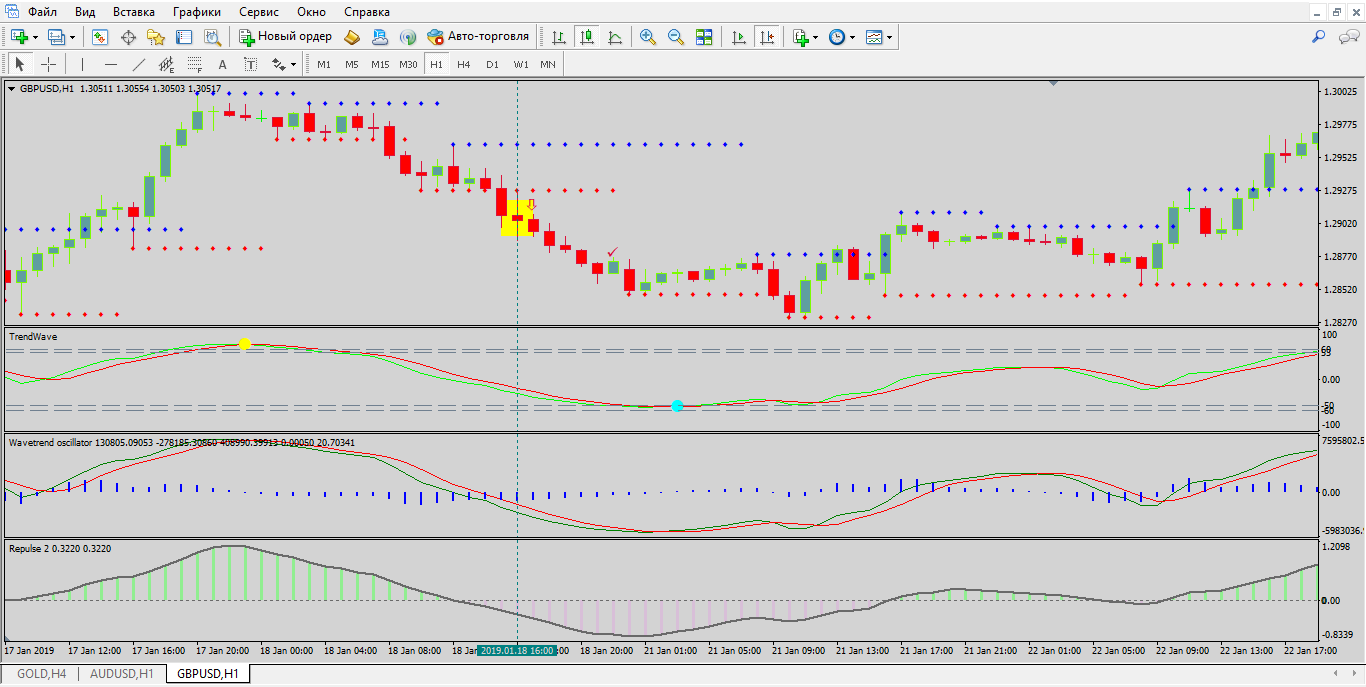Open the periods clock icon
Viewport: 1366px width, 687px height.
coord(837,37)
